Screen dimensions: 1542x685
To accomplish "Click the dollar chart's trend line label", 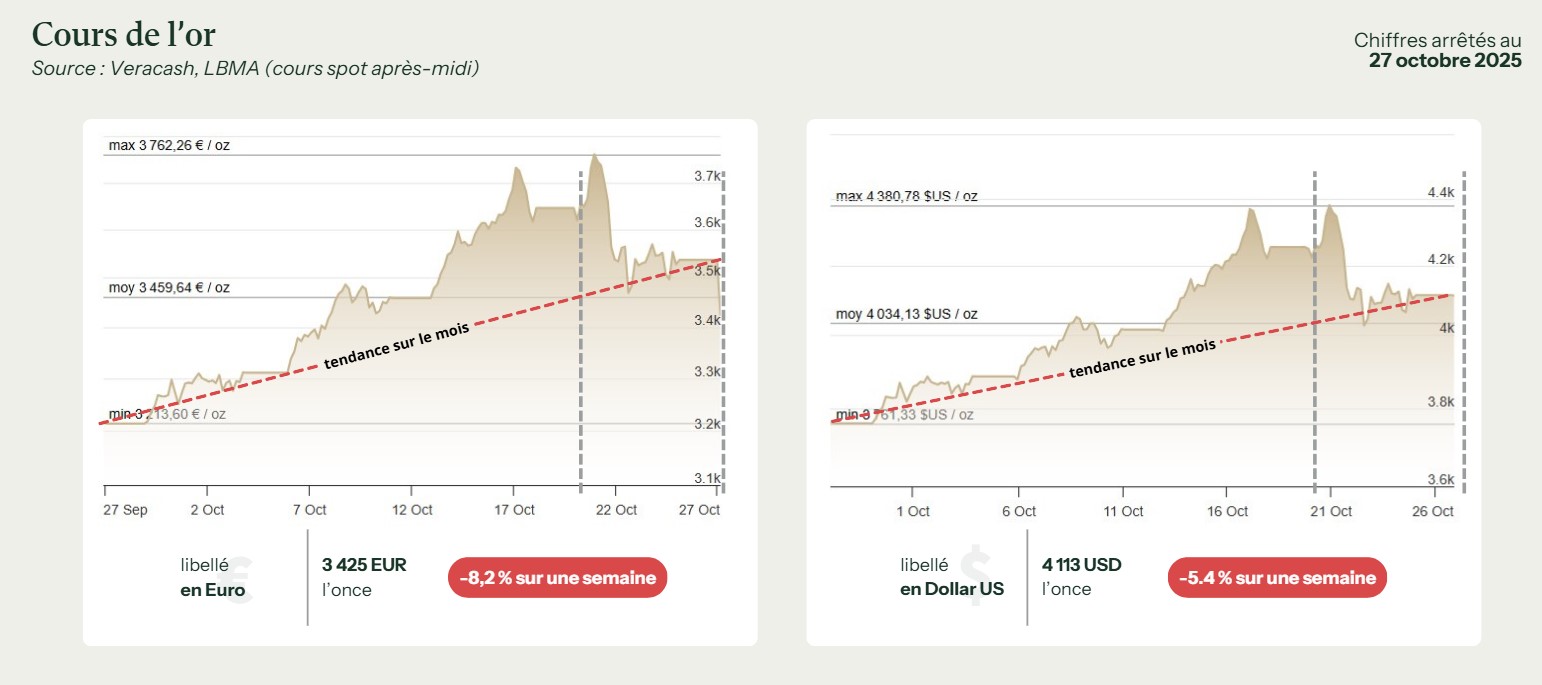I will [1142, 358].
